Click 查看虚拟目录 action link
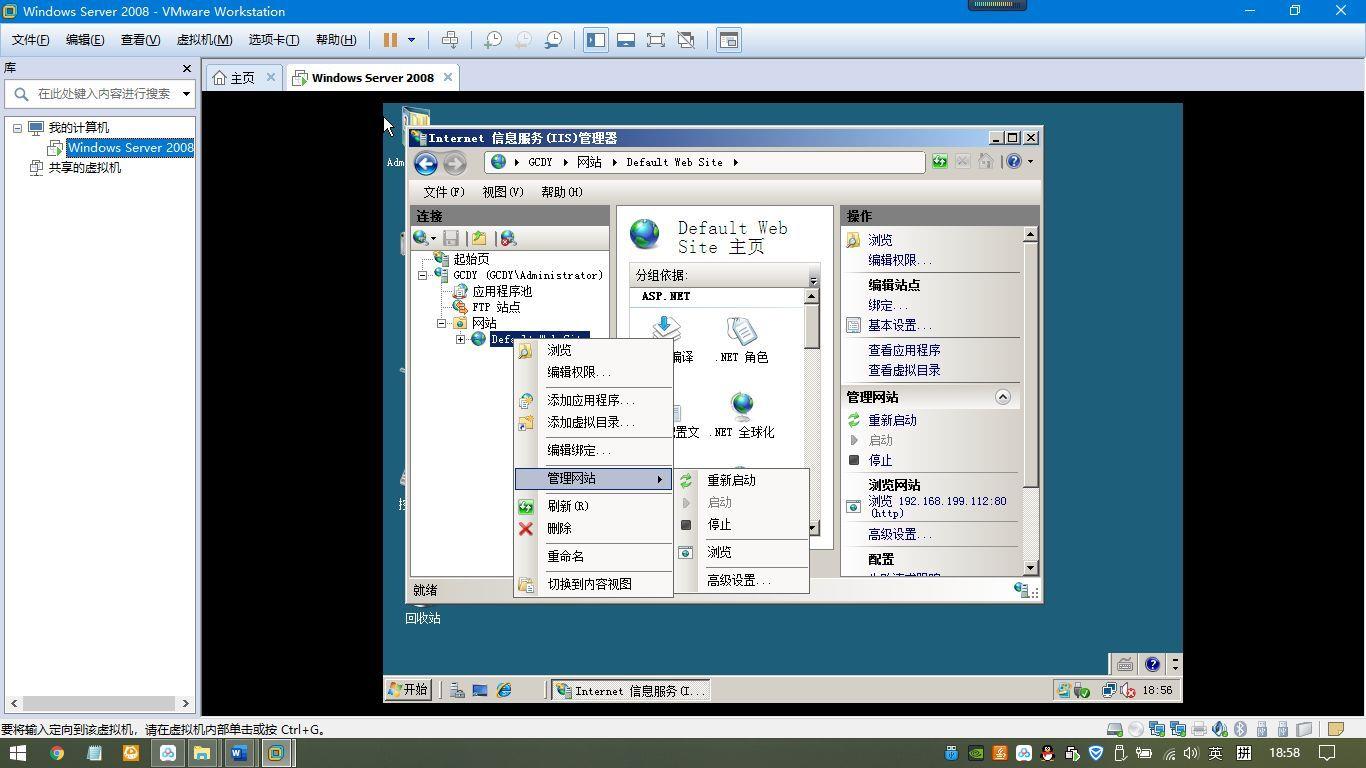1366x768 pixels. tap(904, 370)
